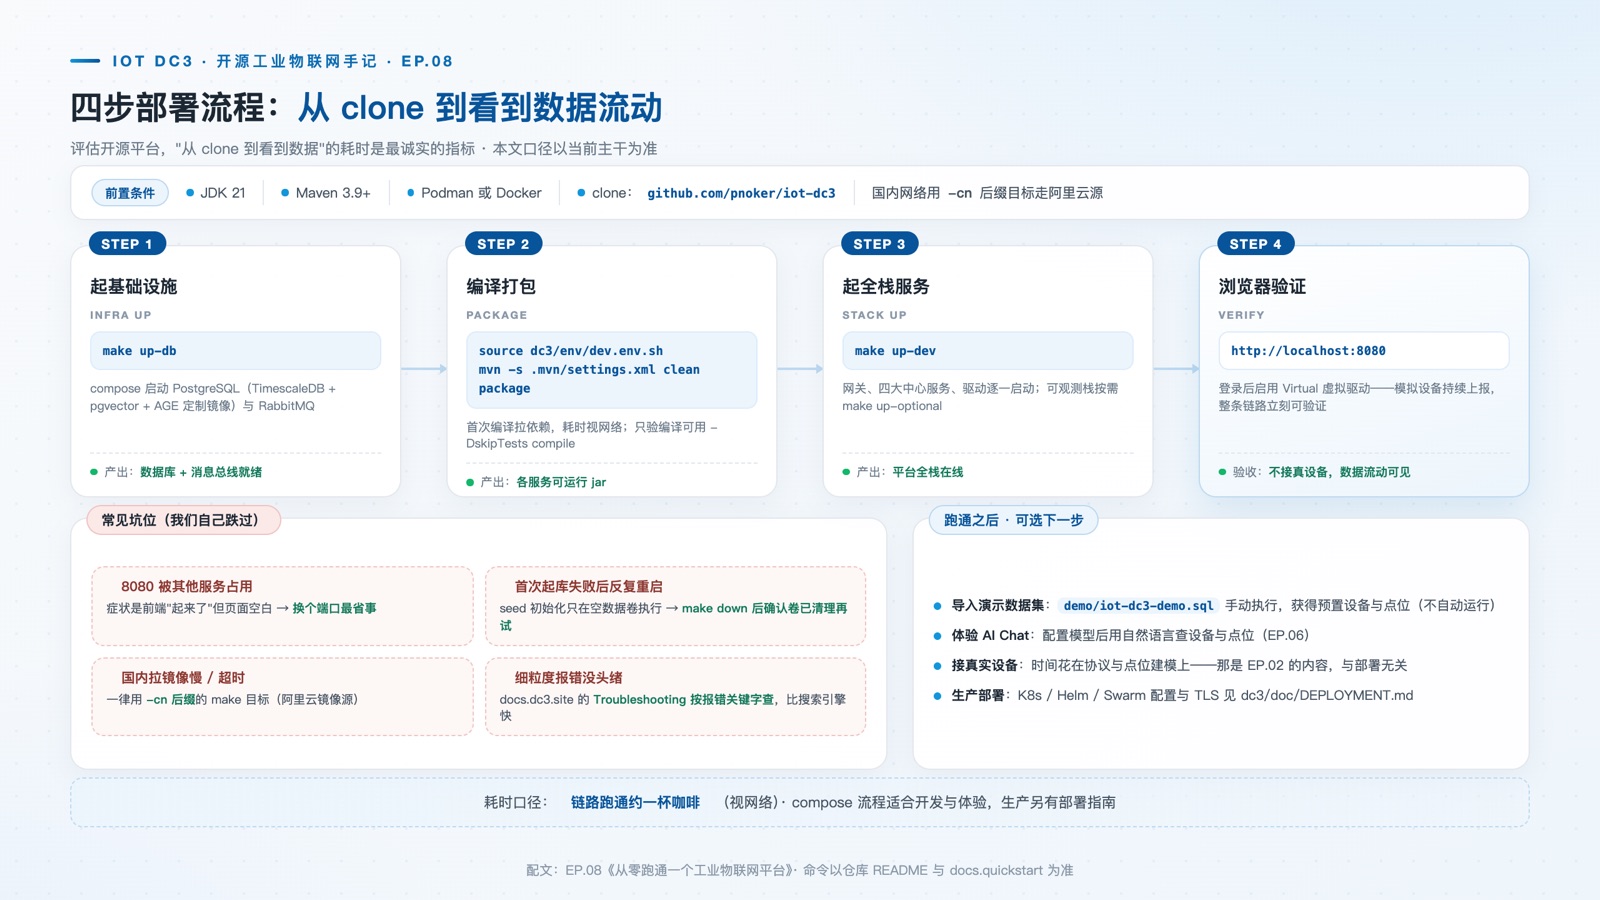Open the 国内拉镜像慢 / 超时 pitfall card
1600x900 pixels.
(282, 696)
